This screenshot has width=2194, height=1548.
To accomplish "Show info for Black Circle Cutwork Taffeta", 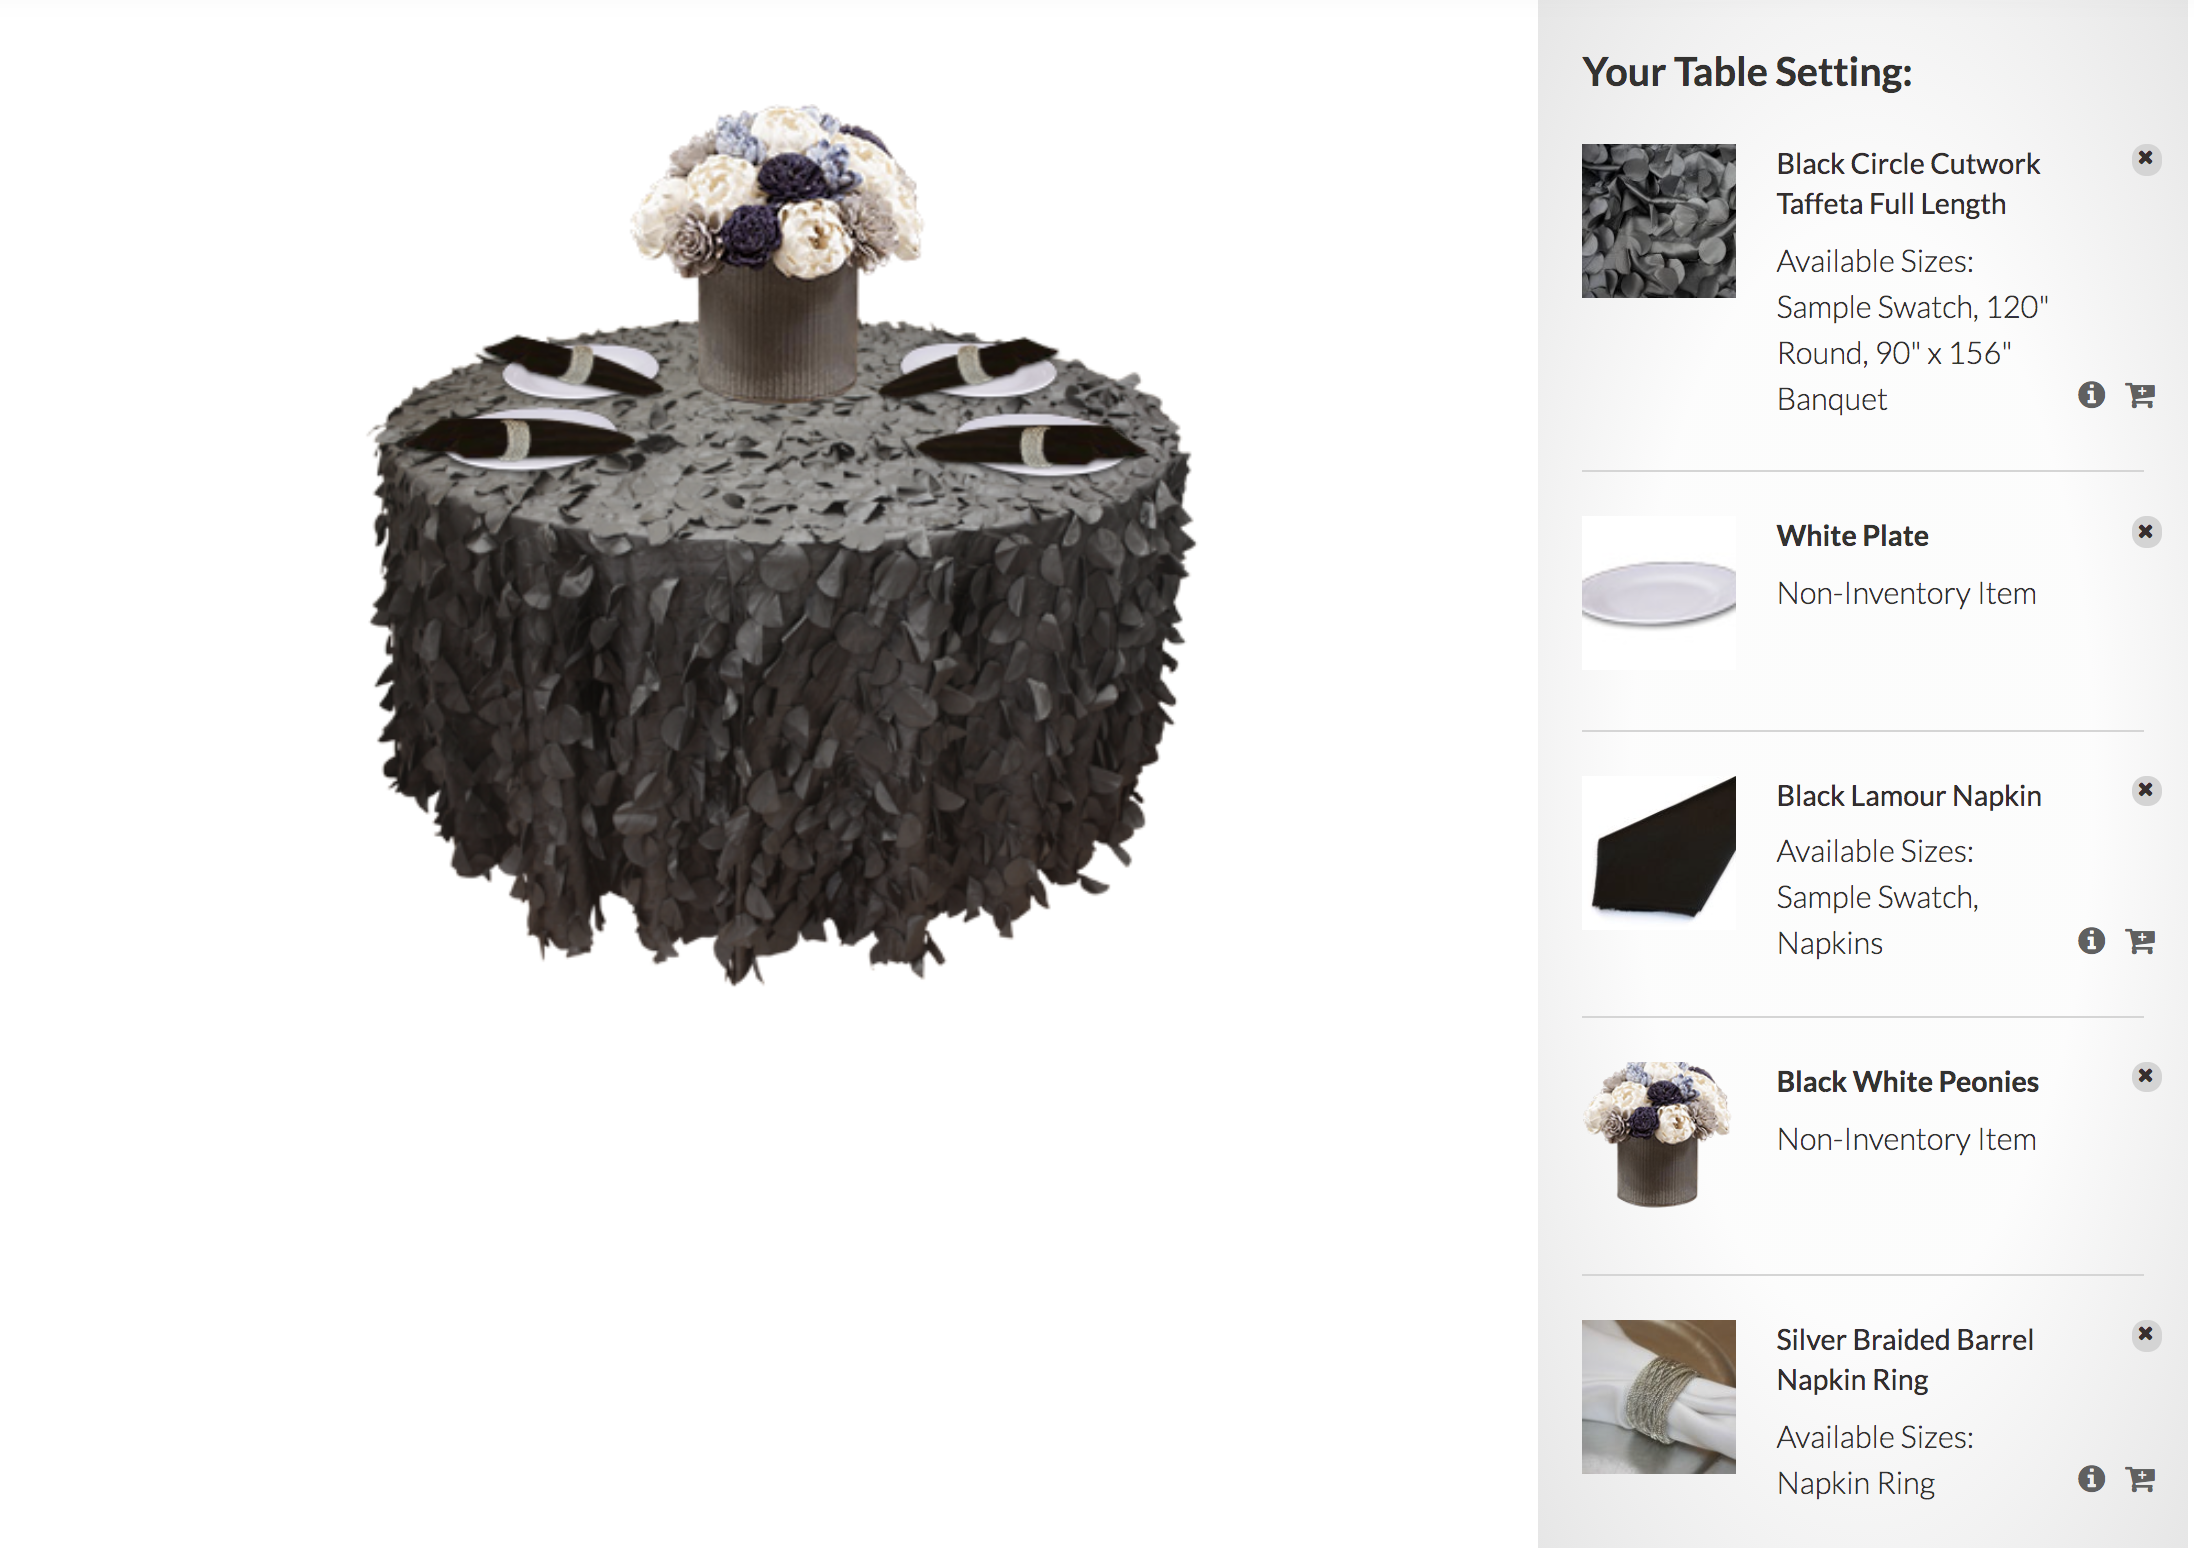I will point(2091,395).
